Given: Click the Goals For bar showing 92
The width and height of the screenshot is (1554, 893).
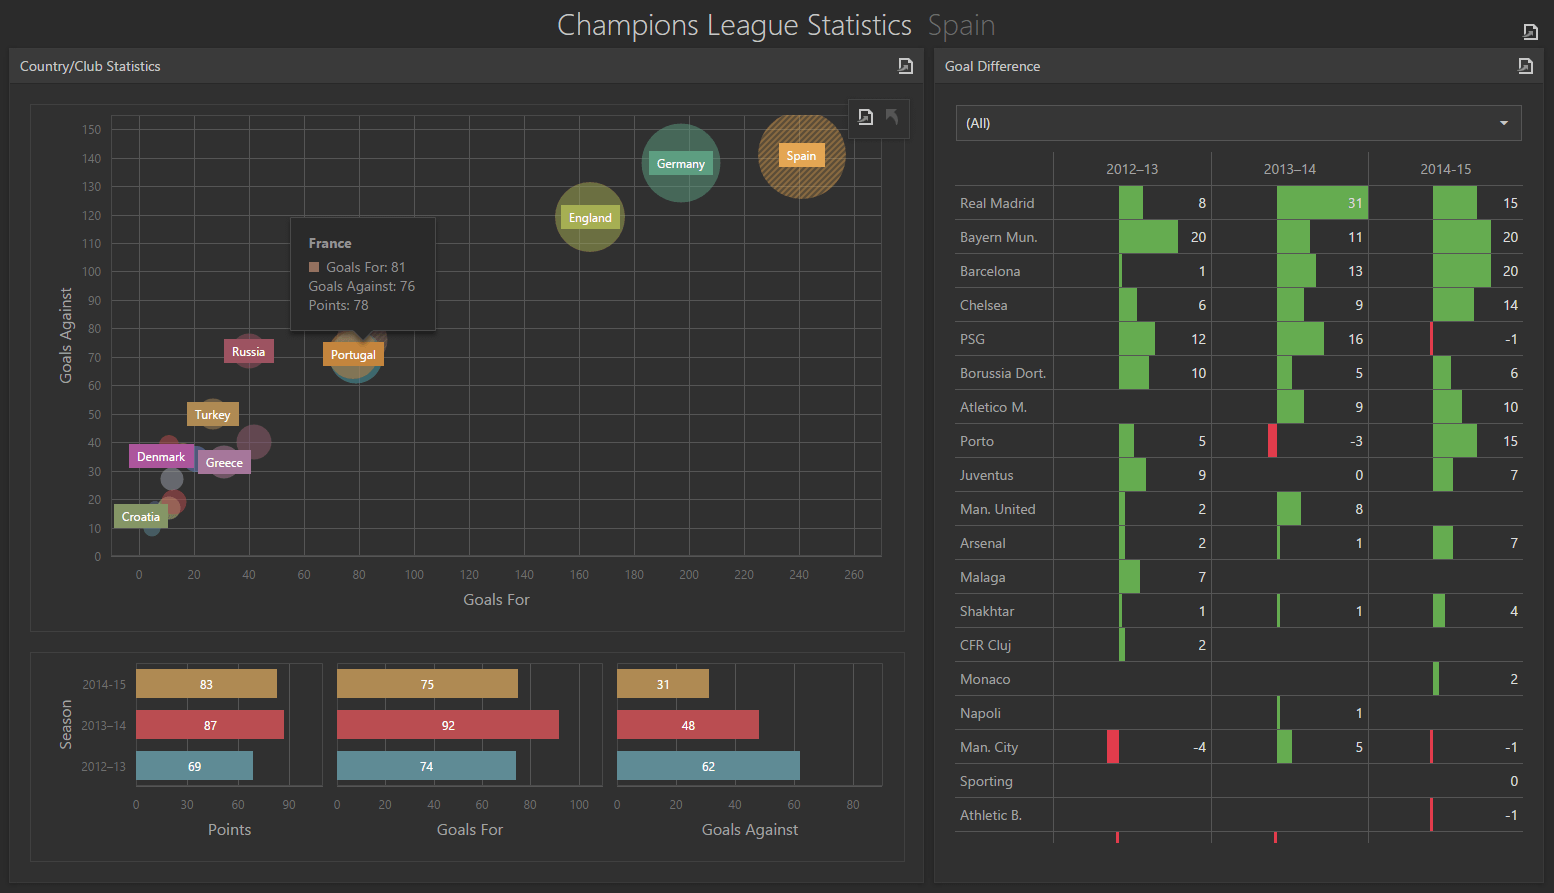Looking at the screenshot, I should [x=448, y=725].
